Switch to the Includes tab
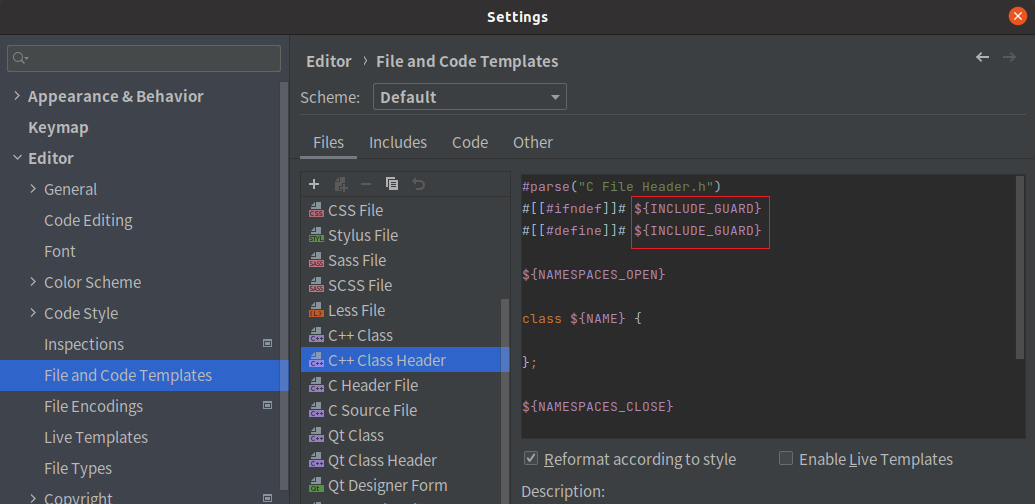The height and width of the screenshot is (504, 1035). pos(398,142)
